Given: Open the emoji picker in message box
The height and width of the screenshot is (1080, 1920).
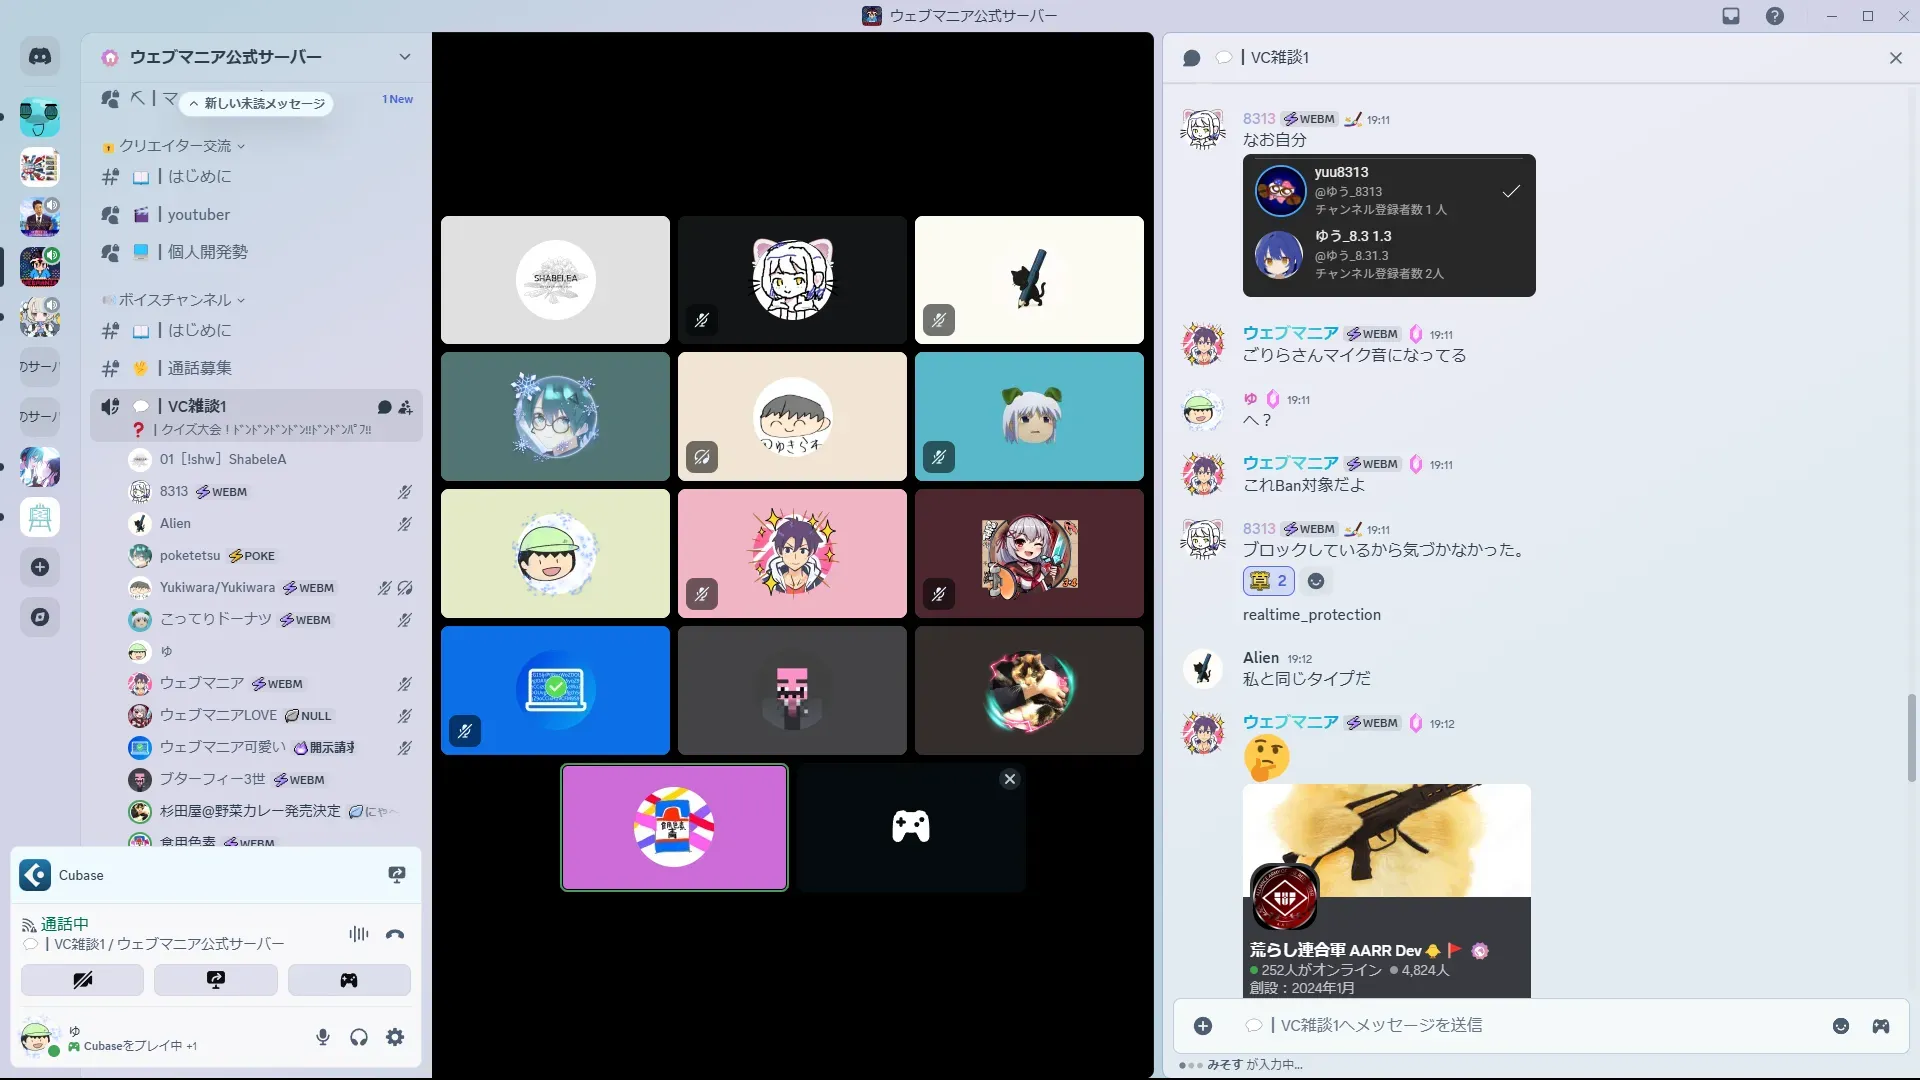Looking at the screenshot, I should click(x=1840, y=1026).
